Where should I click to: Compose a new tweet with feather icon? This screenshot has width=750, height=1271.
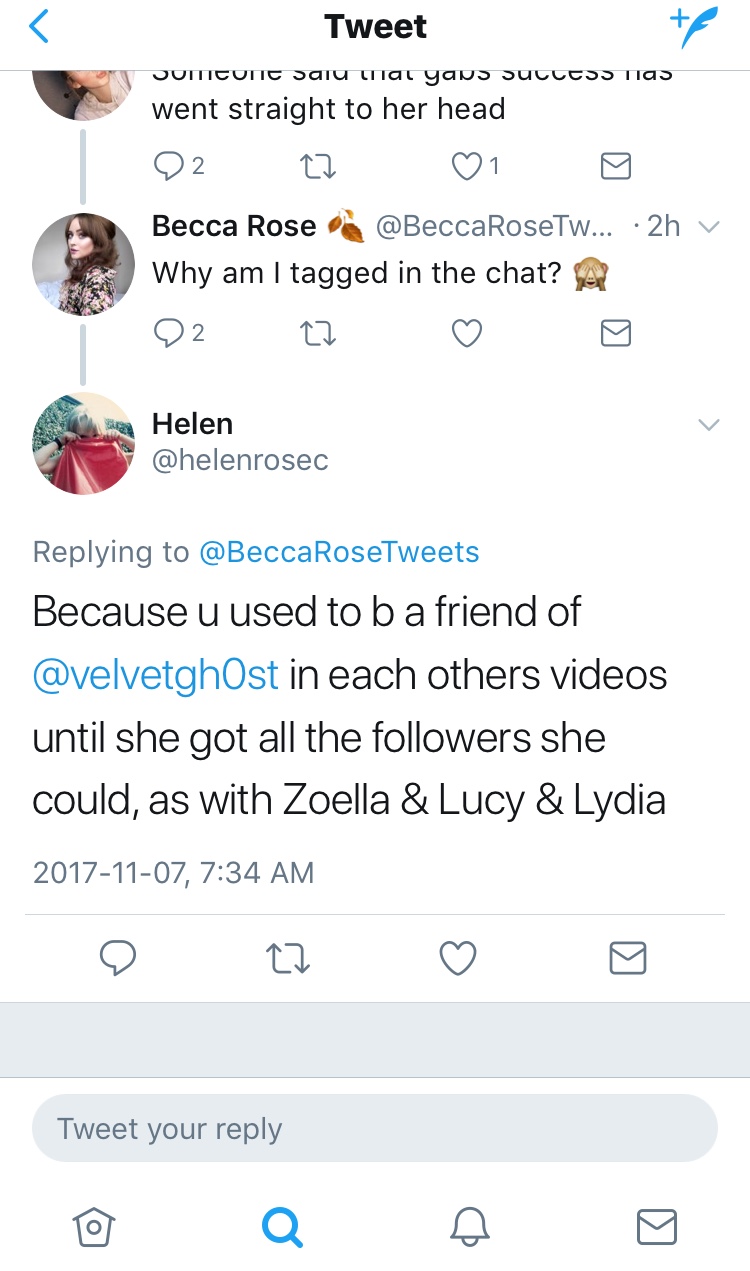tap(694, 27)
